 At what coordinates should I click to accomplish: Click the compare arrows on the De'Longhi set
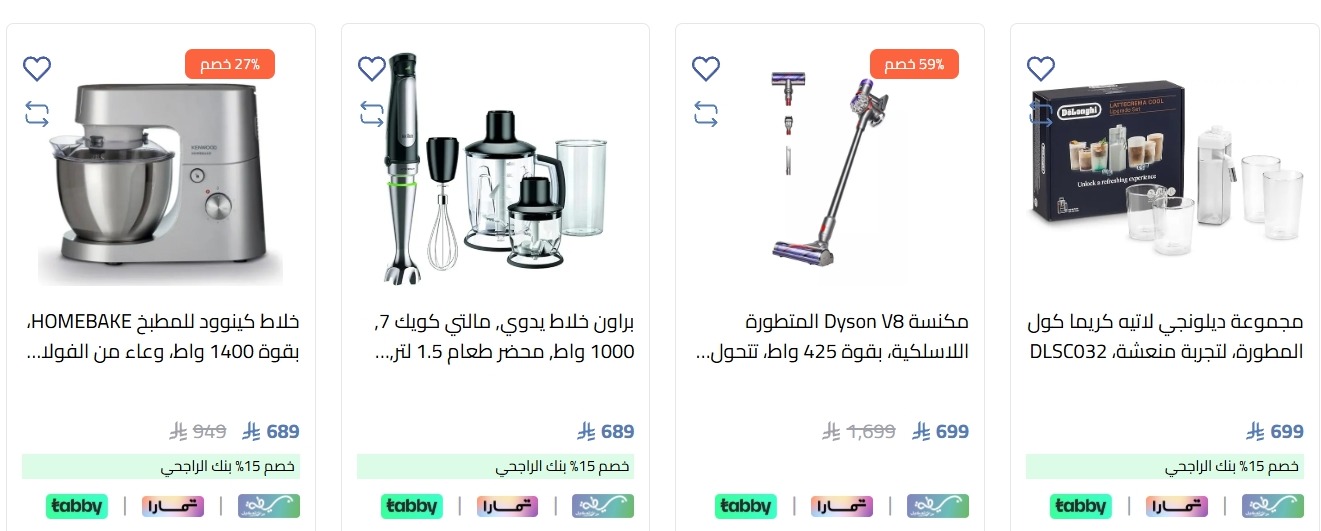pos(1041,114)
